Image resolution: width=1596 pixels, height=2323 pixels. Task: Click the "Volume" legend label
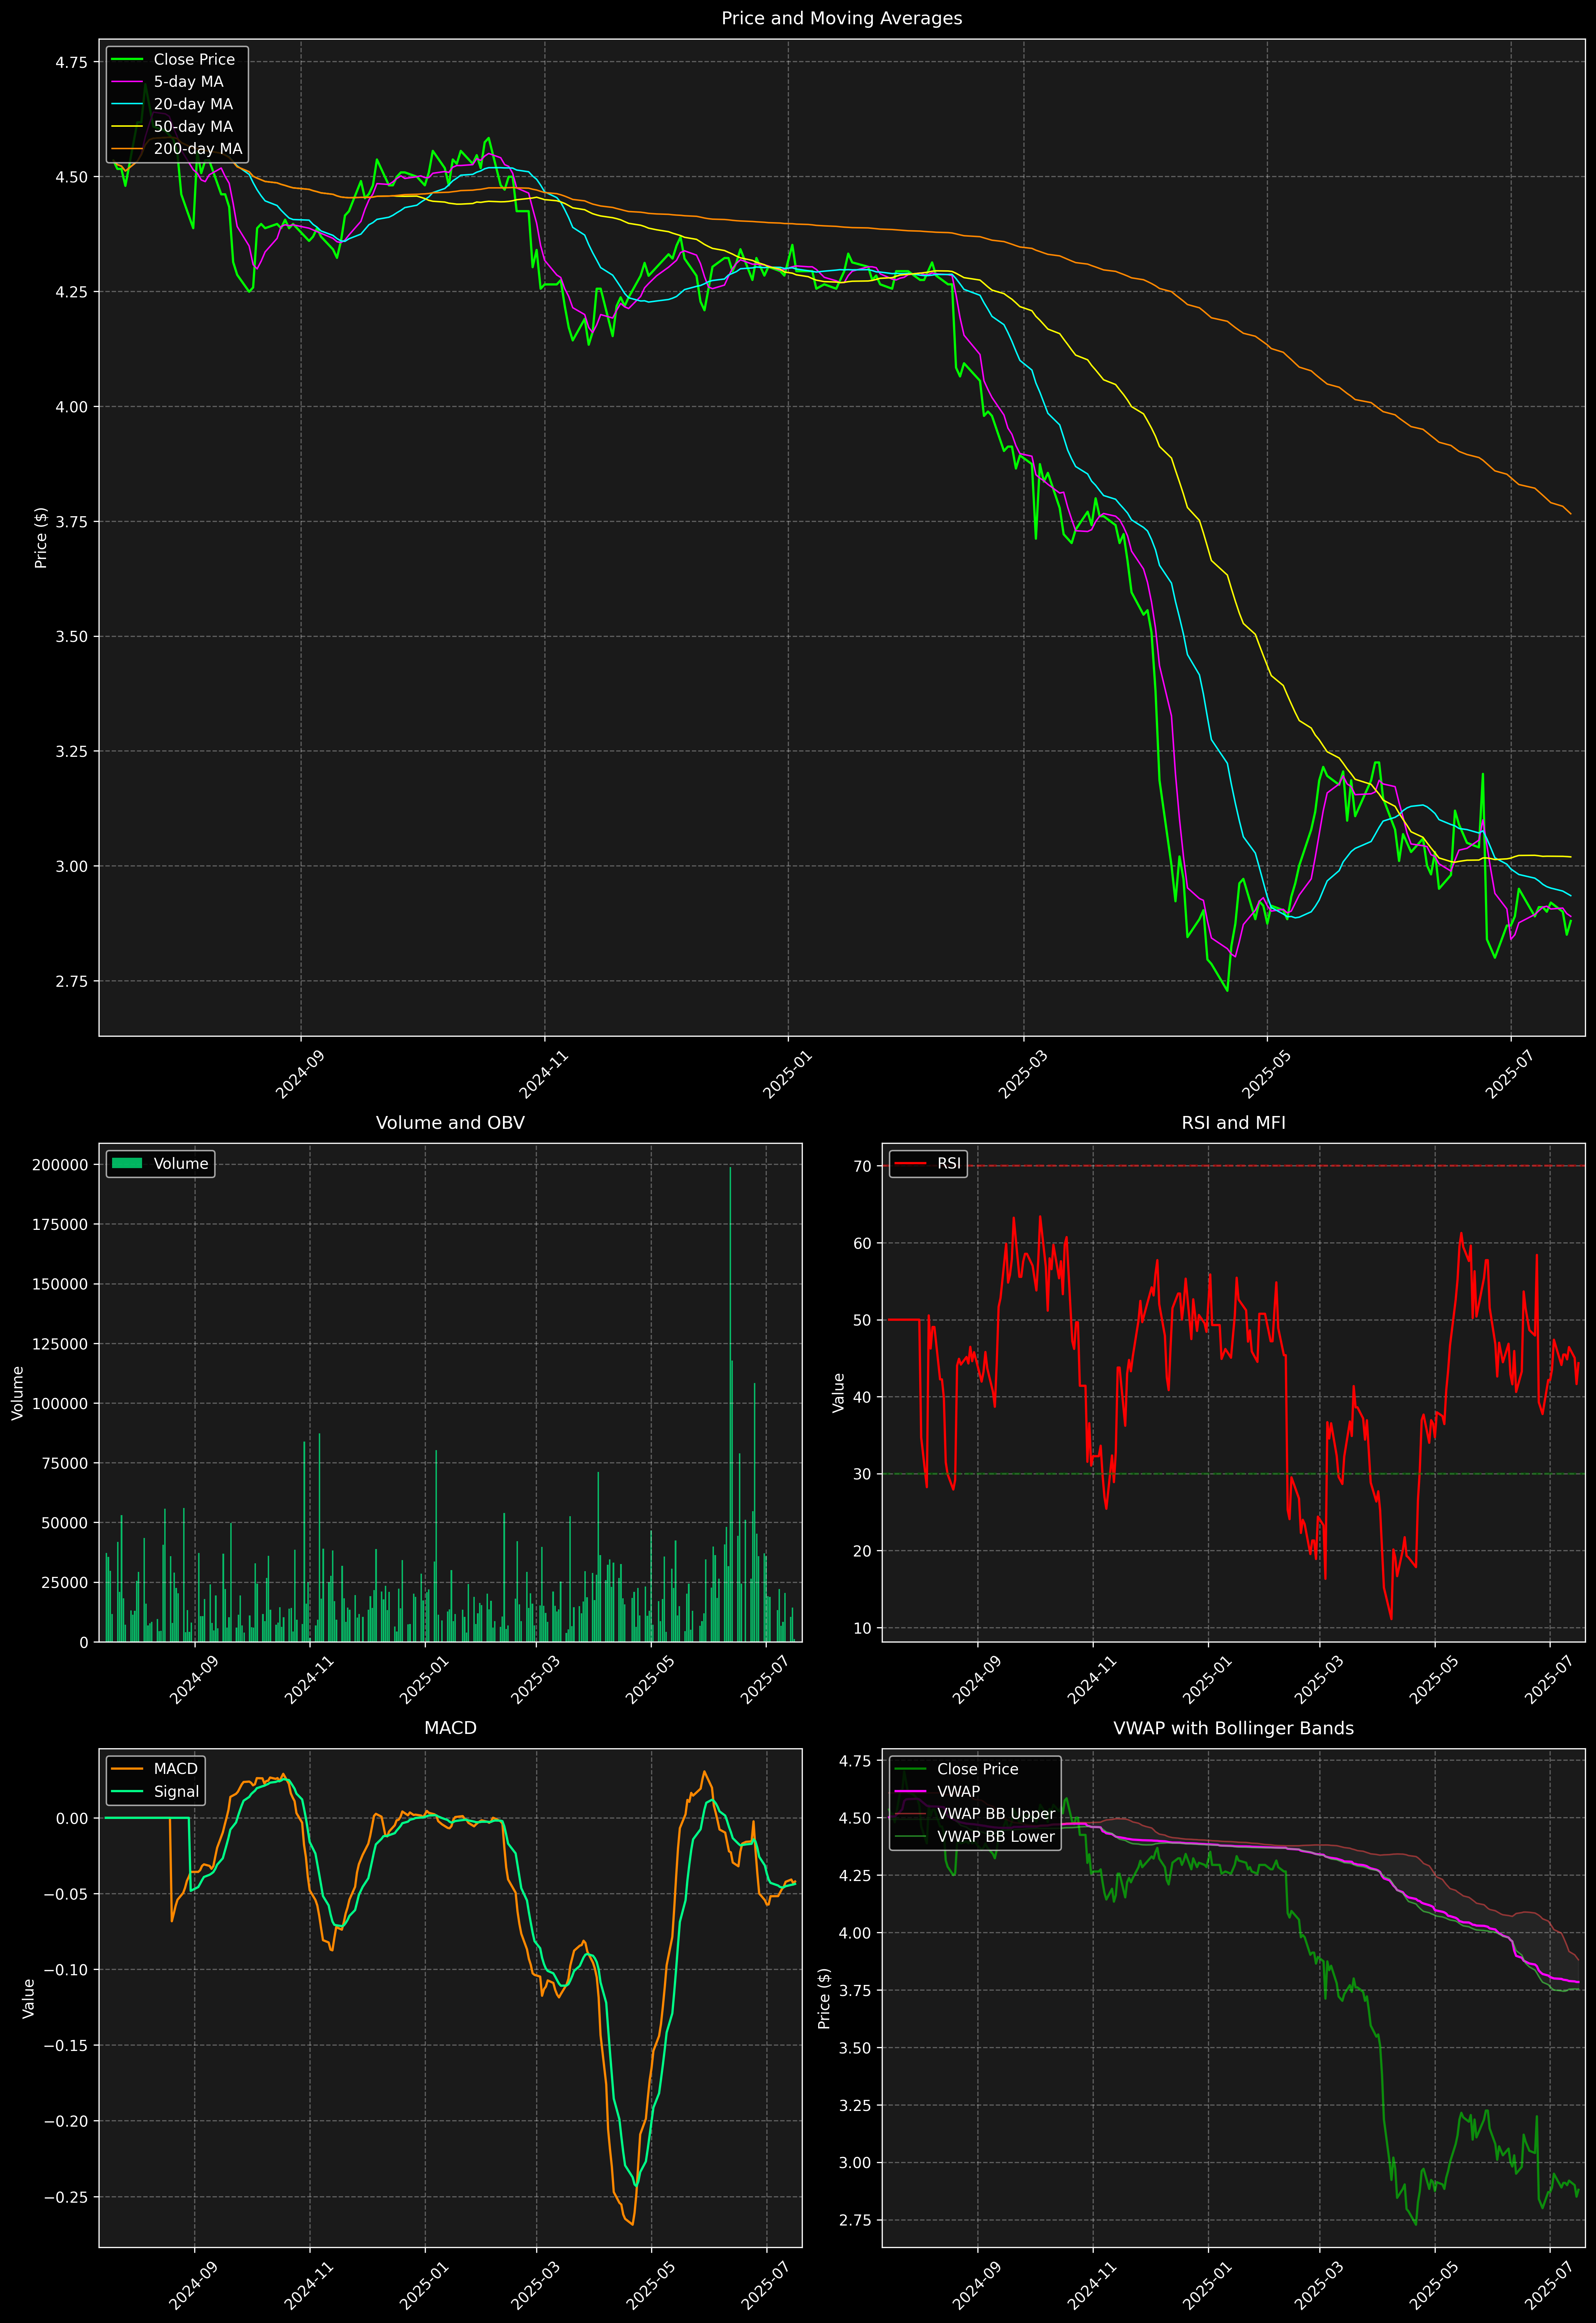pos(181,1164)
